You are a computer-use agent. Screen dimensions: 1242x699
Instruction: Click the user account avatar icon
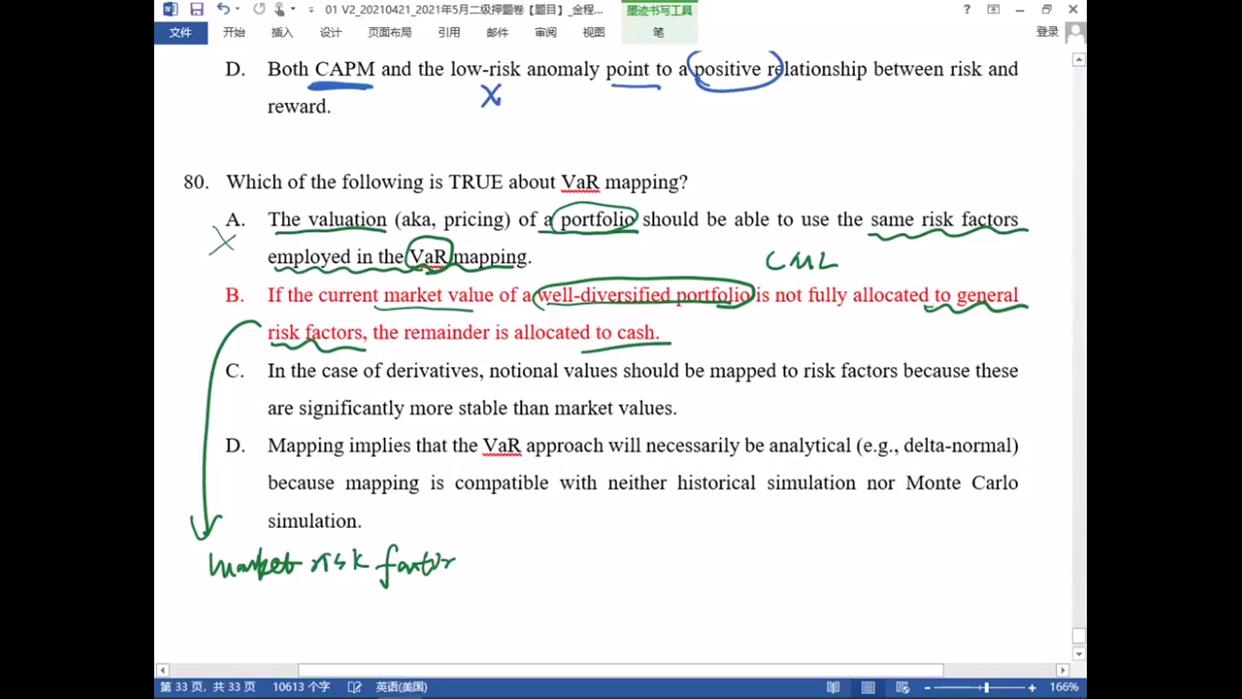[1075, 32]
